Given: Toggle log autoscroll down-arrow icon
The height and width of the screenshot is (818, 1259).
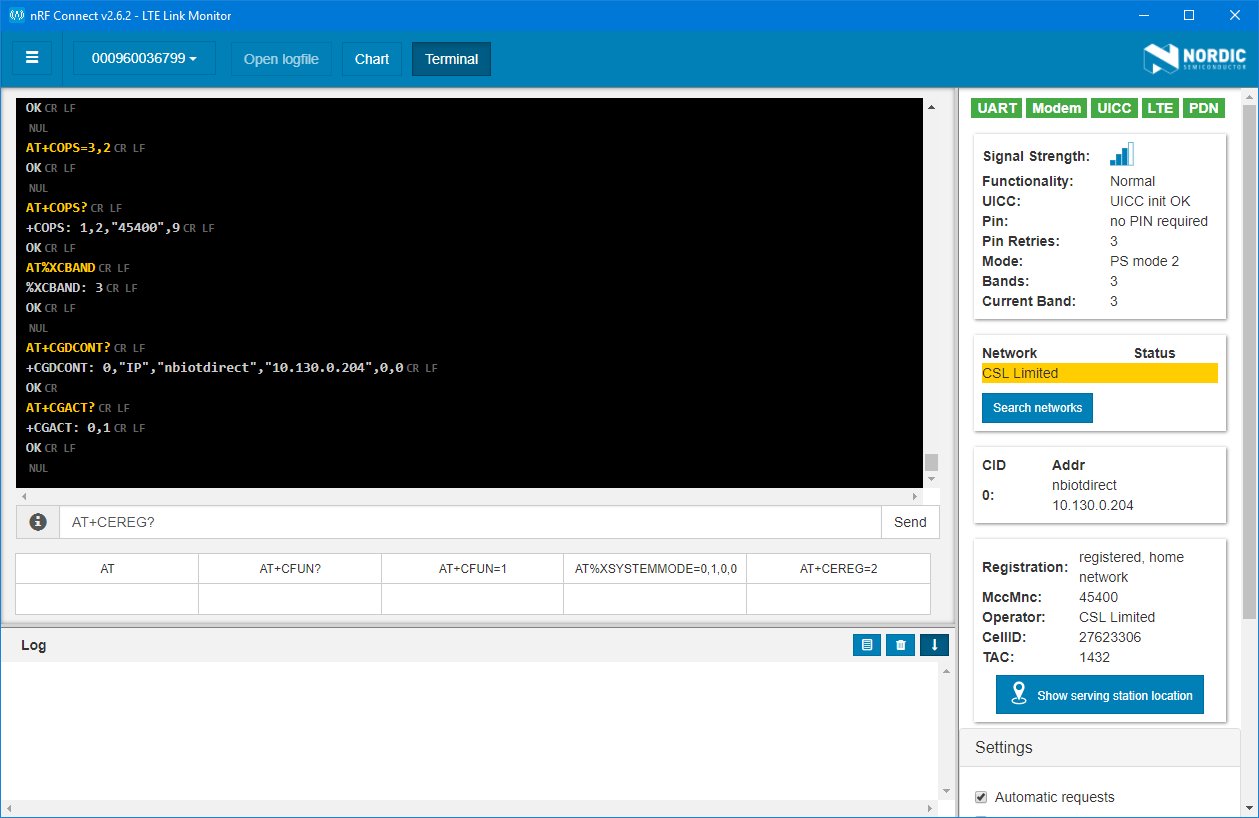Looking at the screenshot, I should point(934,645).
